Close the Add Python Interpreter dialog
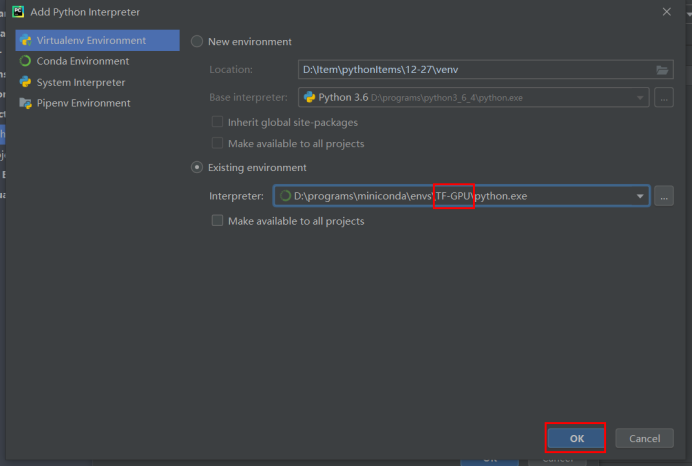The image size is (692, 467). pyautogui.click(x=666, y=12)
